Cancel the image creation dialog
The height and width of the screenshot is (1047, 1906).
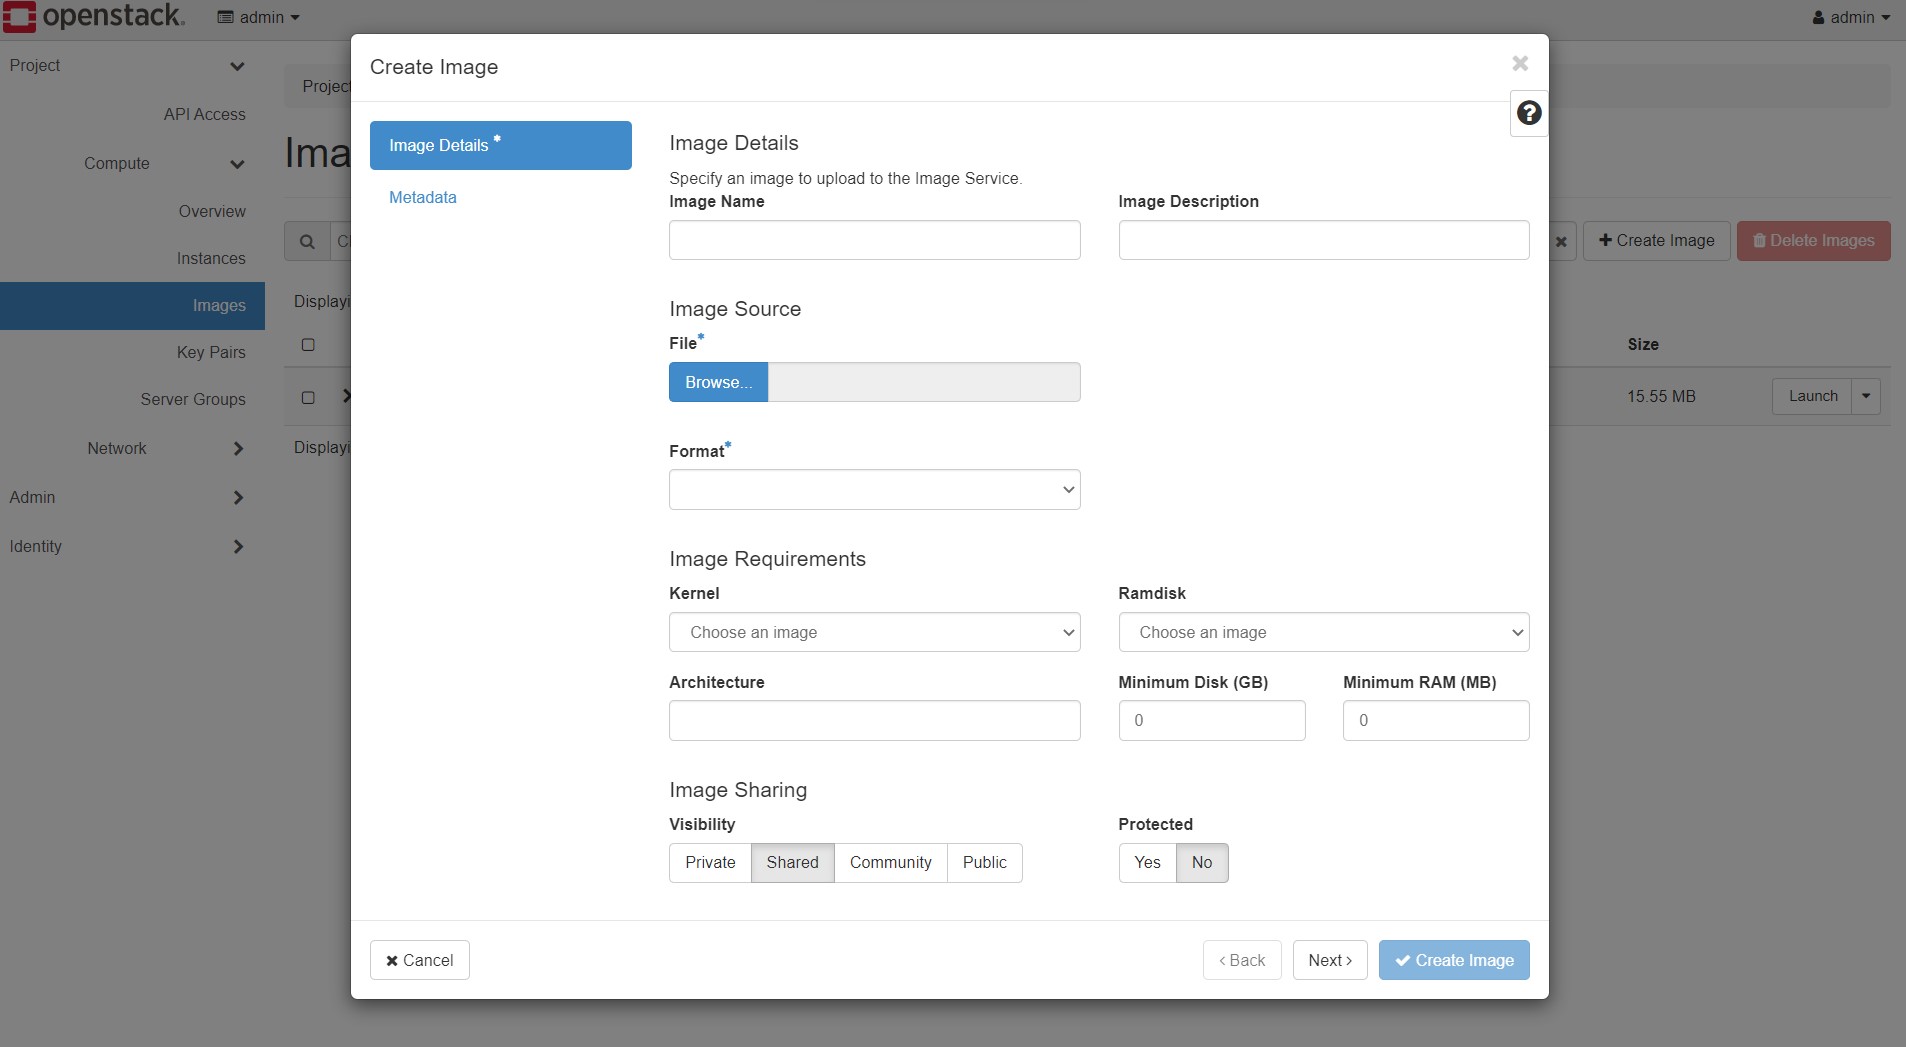(419, 960)
